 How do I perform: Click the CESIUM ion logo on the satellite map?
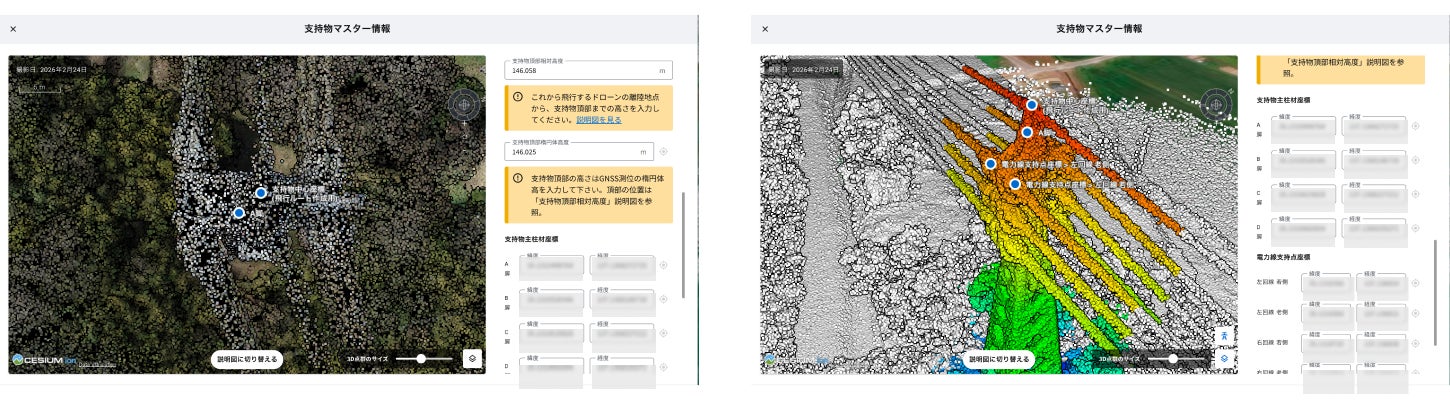[x=45, y=359]
